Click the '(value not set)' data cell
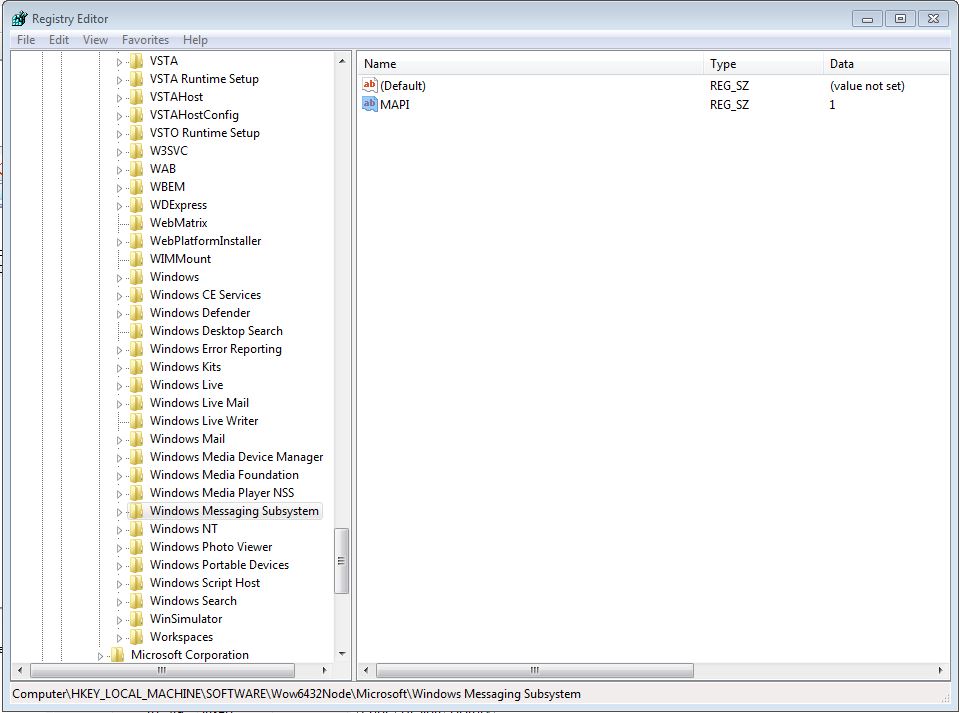959x713 pixels. click(867, 86)
